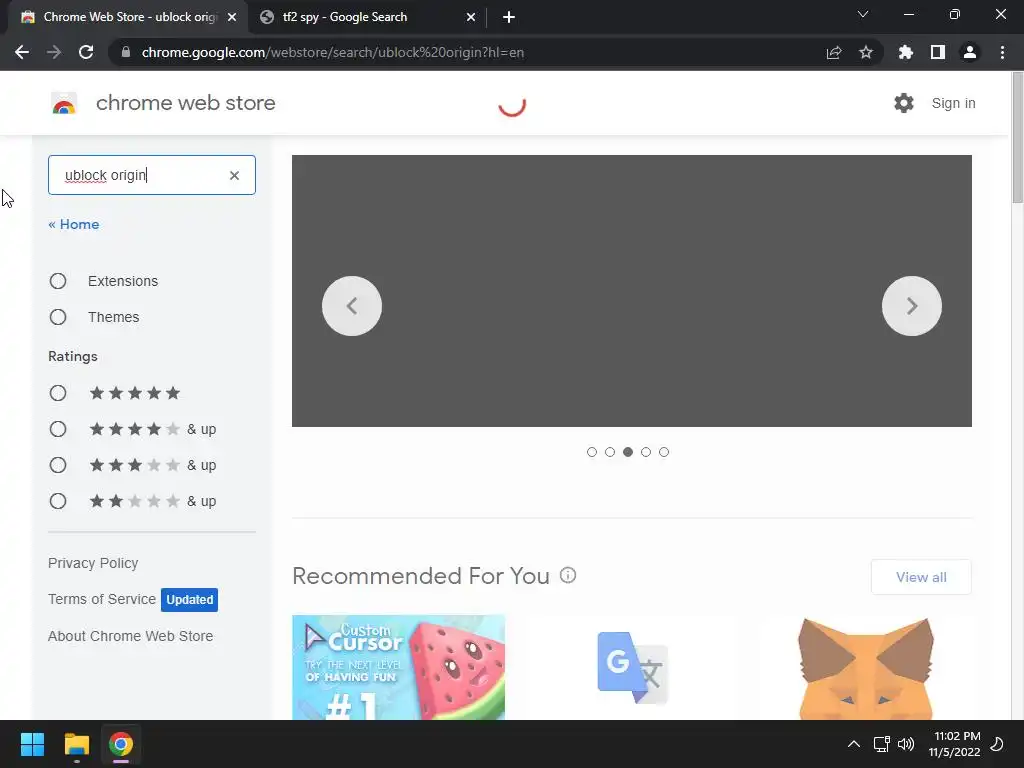Click the browser forward arrow

click(54, 52)
